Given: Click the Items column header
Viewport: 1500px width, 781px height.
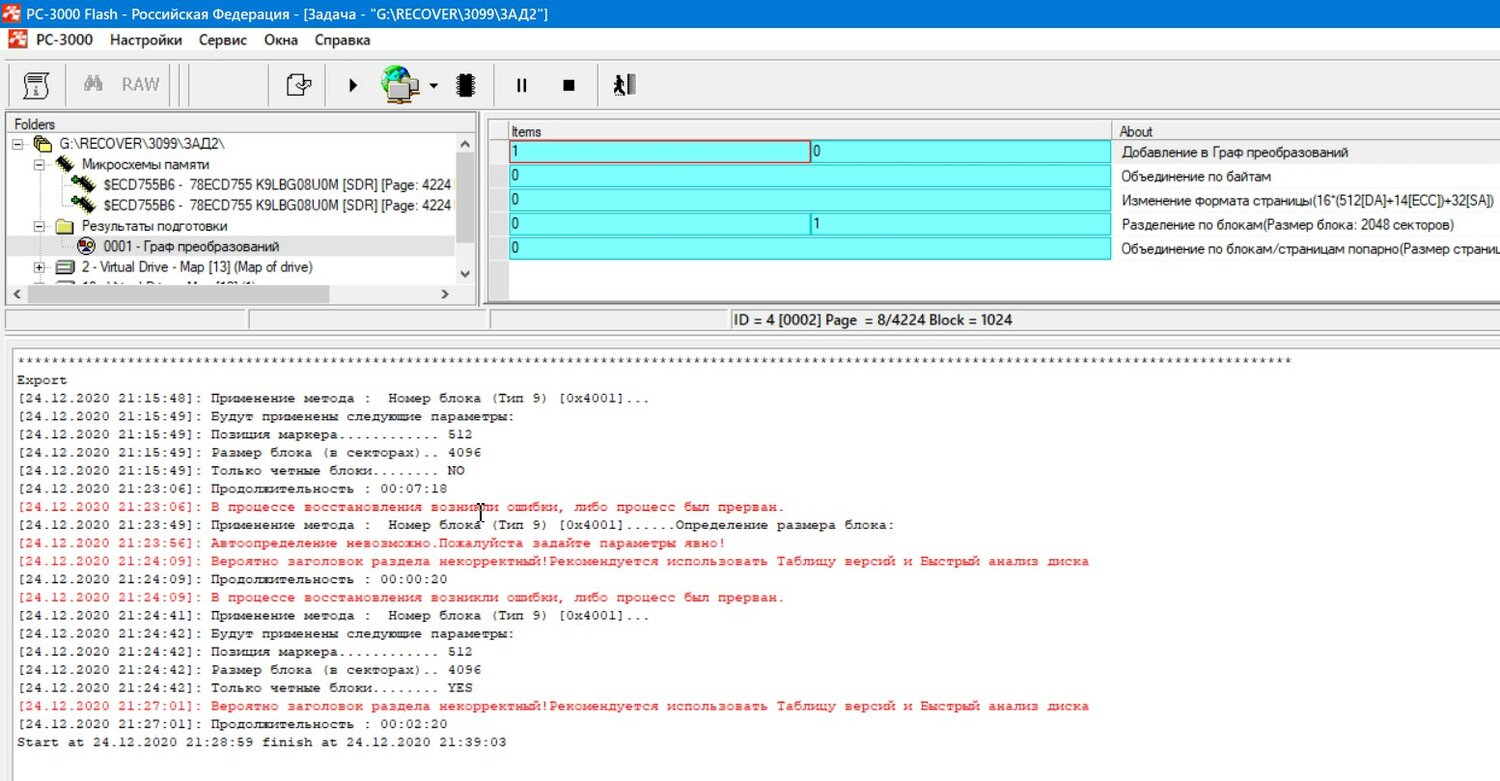Looking at the screenshot, I should click(x=810, y=131).
